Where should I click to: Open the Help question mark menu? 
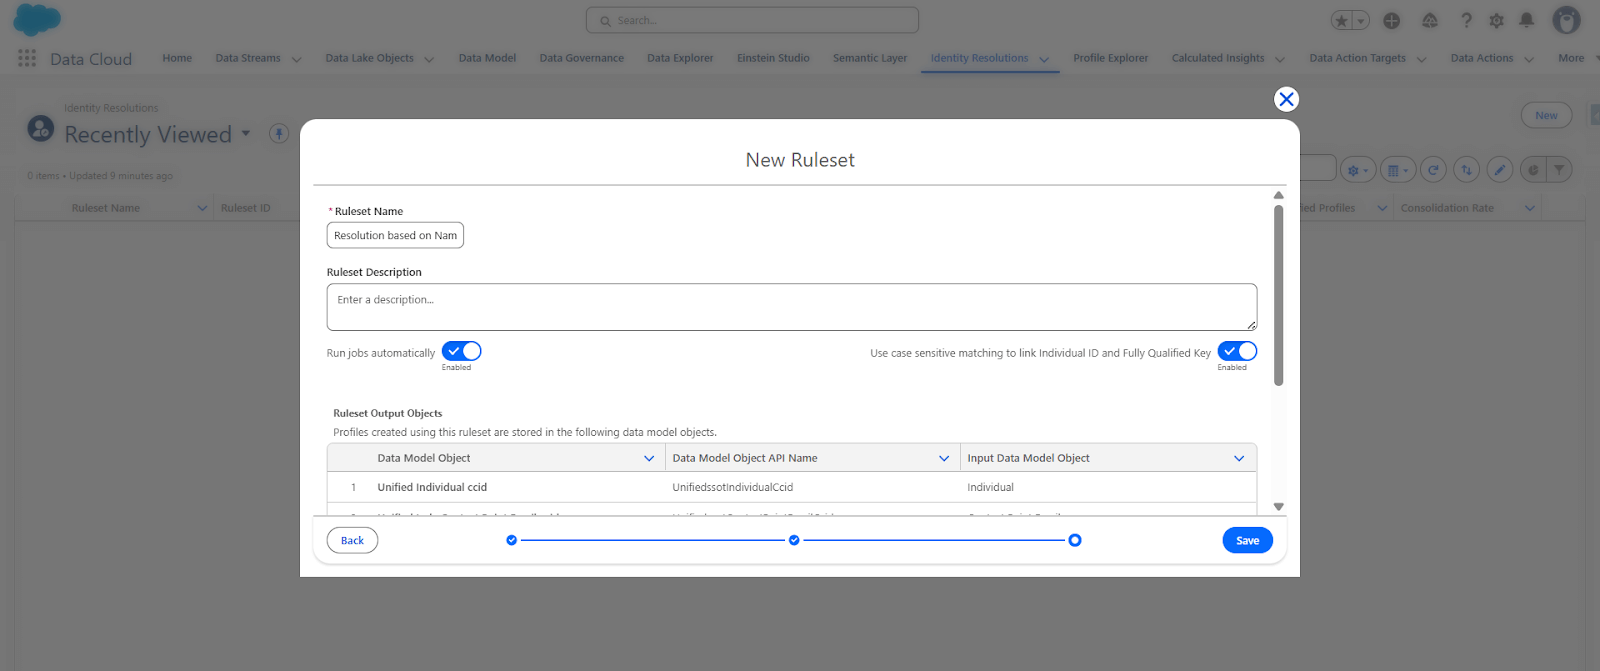coord(1466,21)
